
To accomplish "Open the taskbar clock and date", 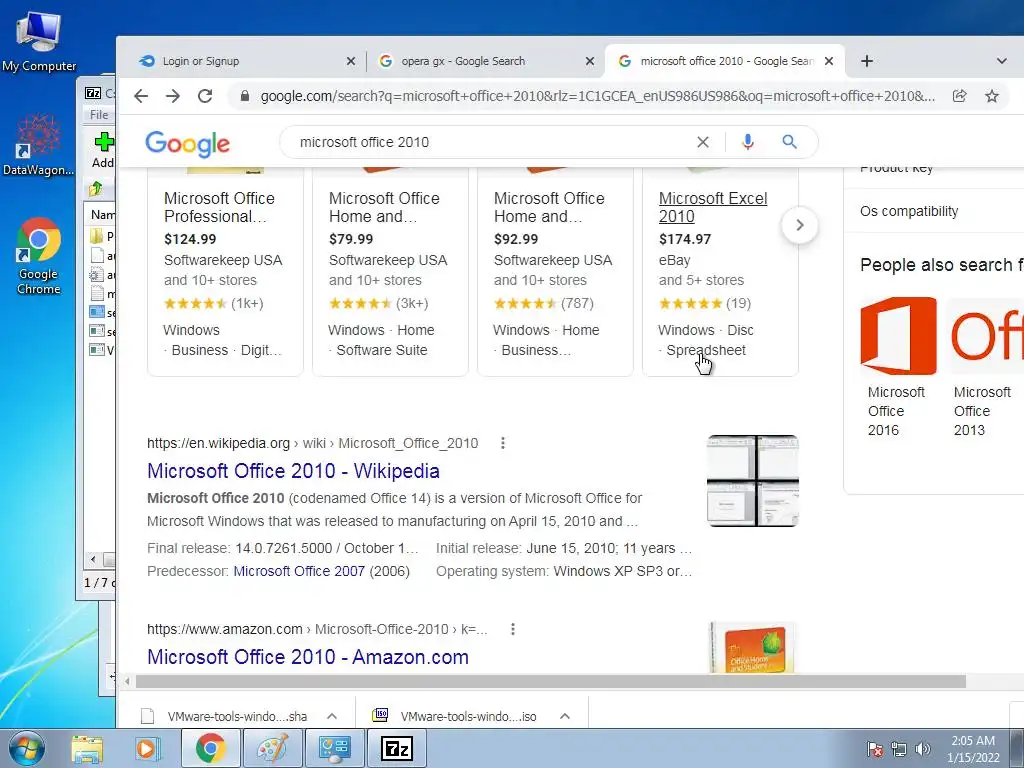I will [973, 749].
